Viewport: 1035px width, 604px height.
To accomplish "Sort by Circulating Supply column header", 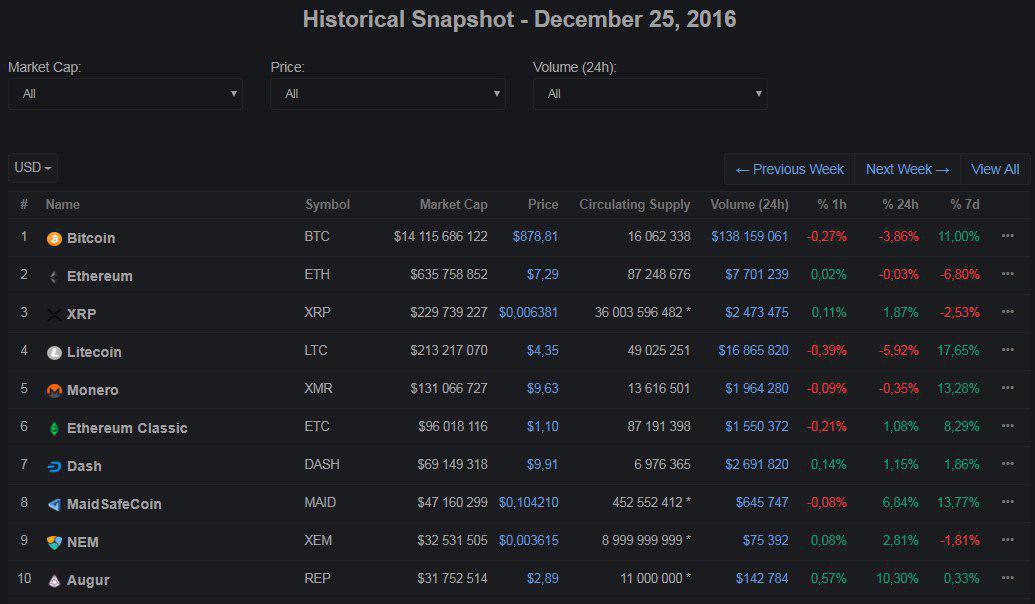I will (x=634, y=205).
